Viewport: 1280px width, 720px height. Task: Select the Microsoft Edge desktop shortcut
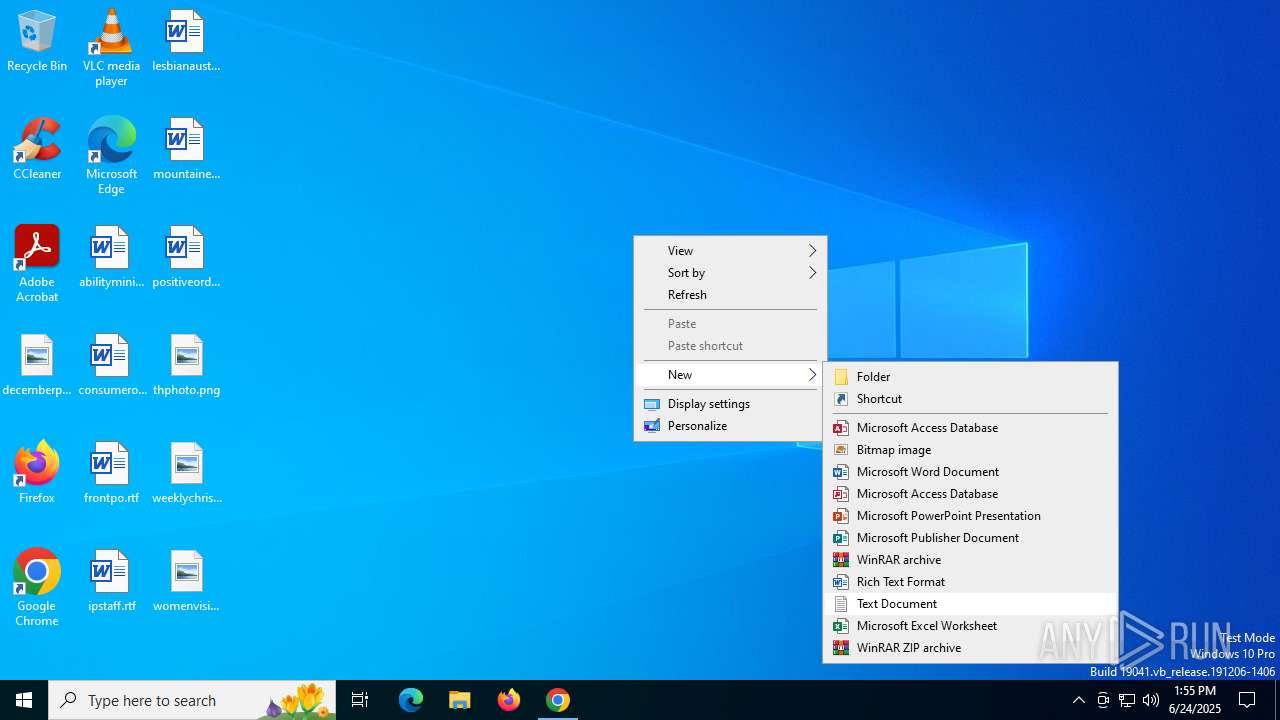(x=111, y=156)
